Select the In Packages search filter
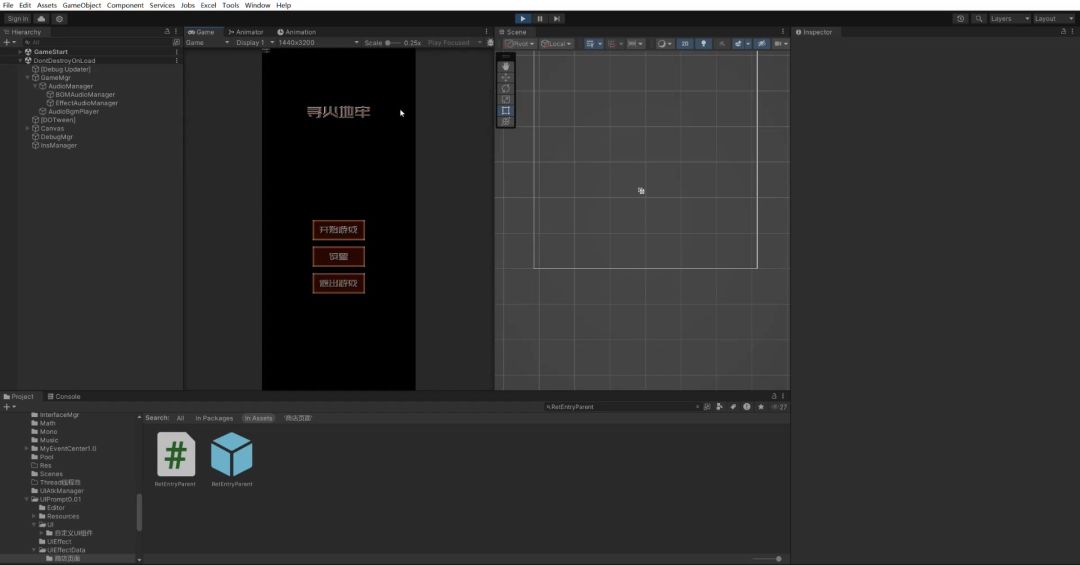1080x565 pixels. click(x=214, y=418)
